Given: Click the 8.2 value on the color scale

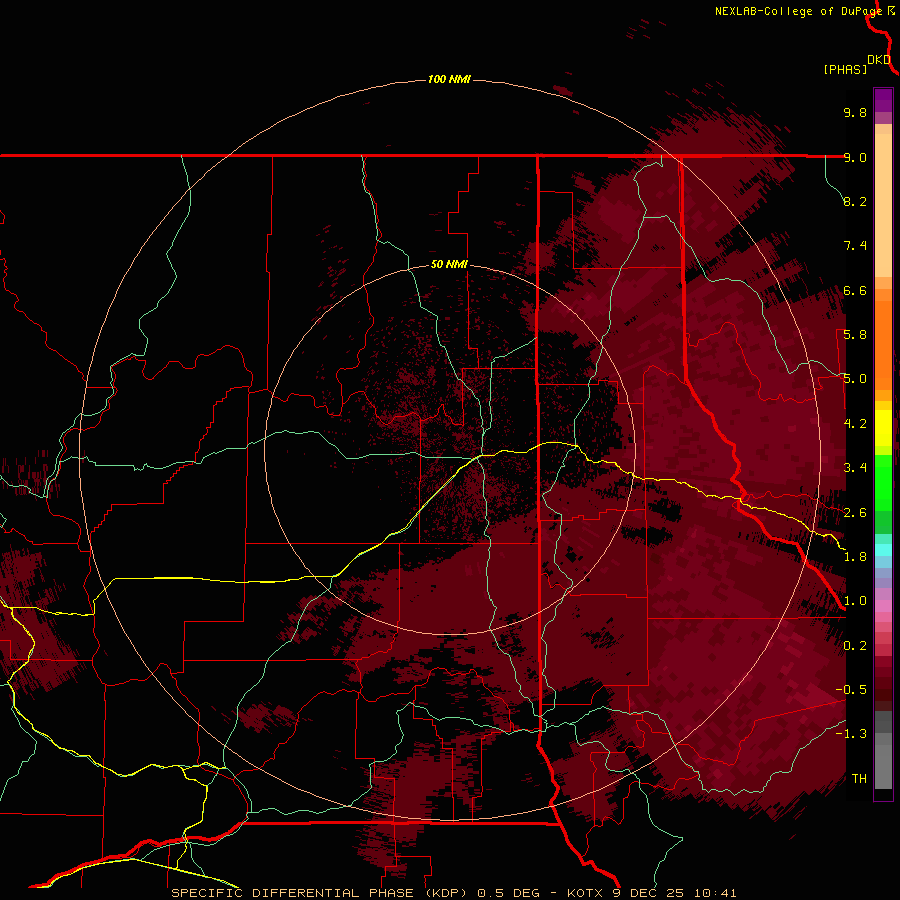Looking at the screenshot, I should coord(855,201).
